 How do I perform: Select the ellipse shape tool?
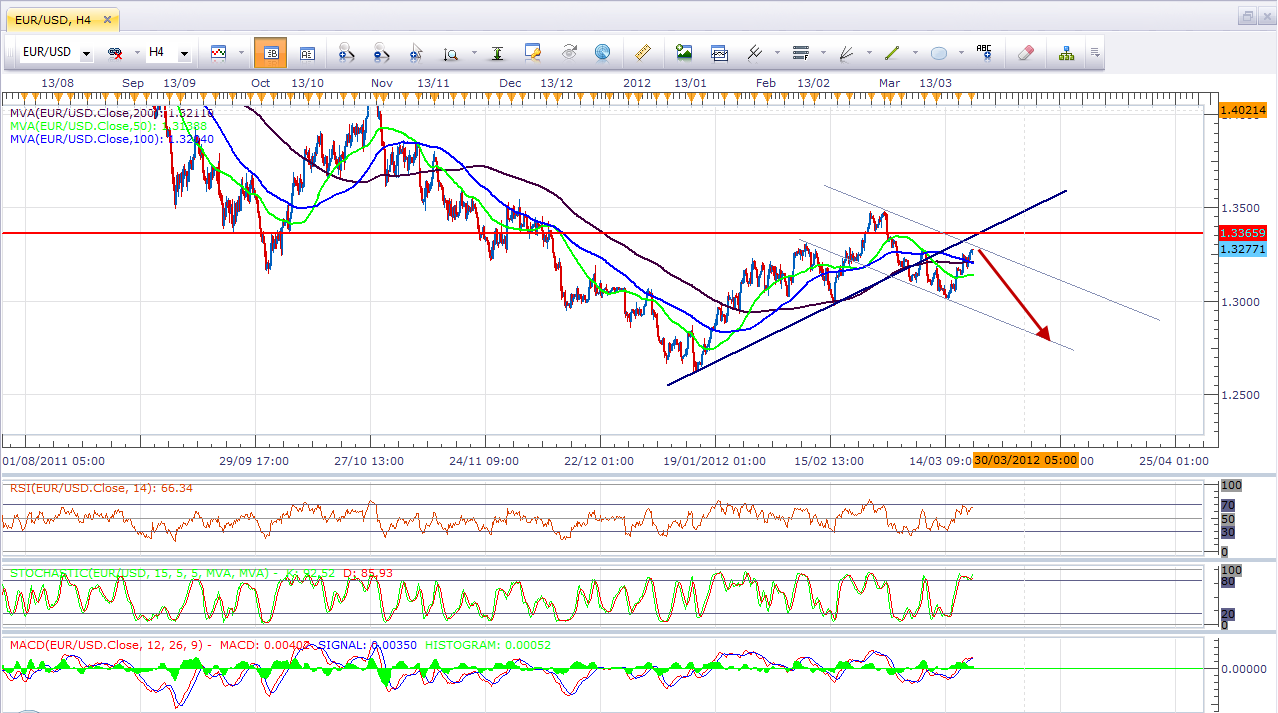pyautogui.click(x=939, y=52)
